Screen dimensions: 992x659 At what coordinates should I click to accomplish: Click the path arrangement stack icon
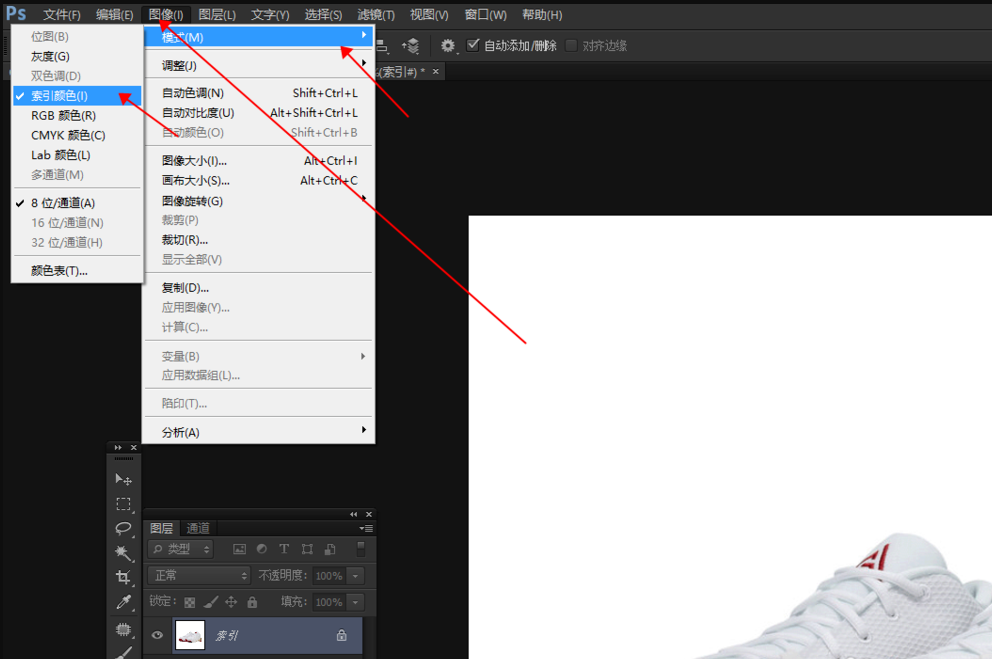(x=411, y=46)
